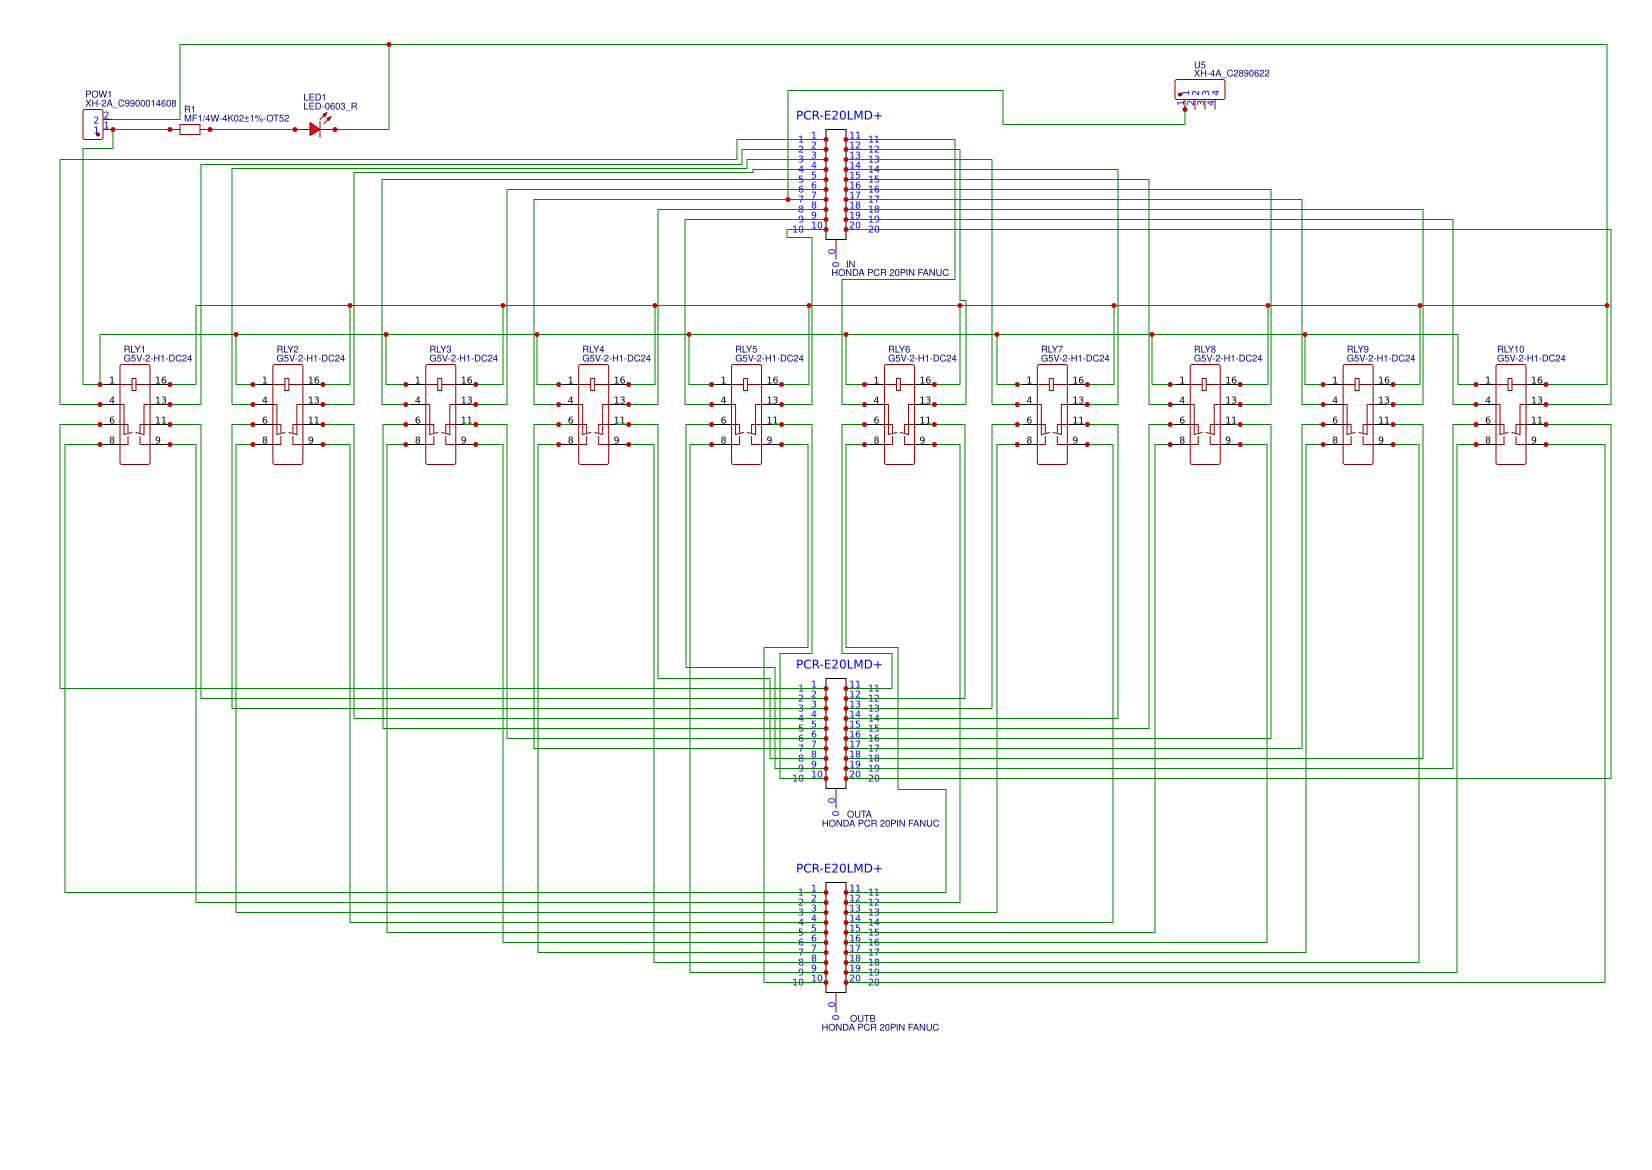Image resolution: width=1652 pixels, height=1170 pixels.
Task: Click the POW1 two-pin connector symbol
Action: pos(93,125)
